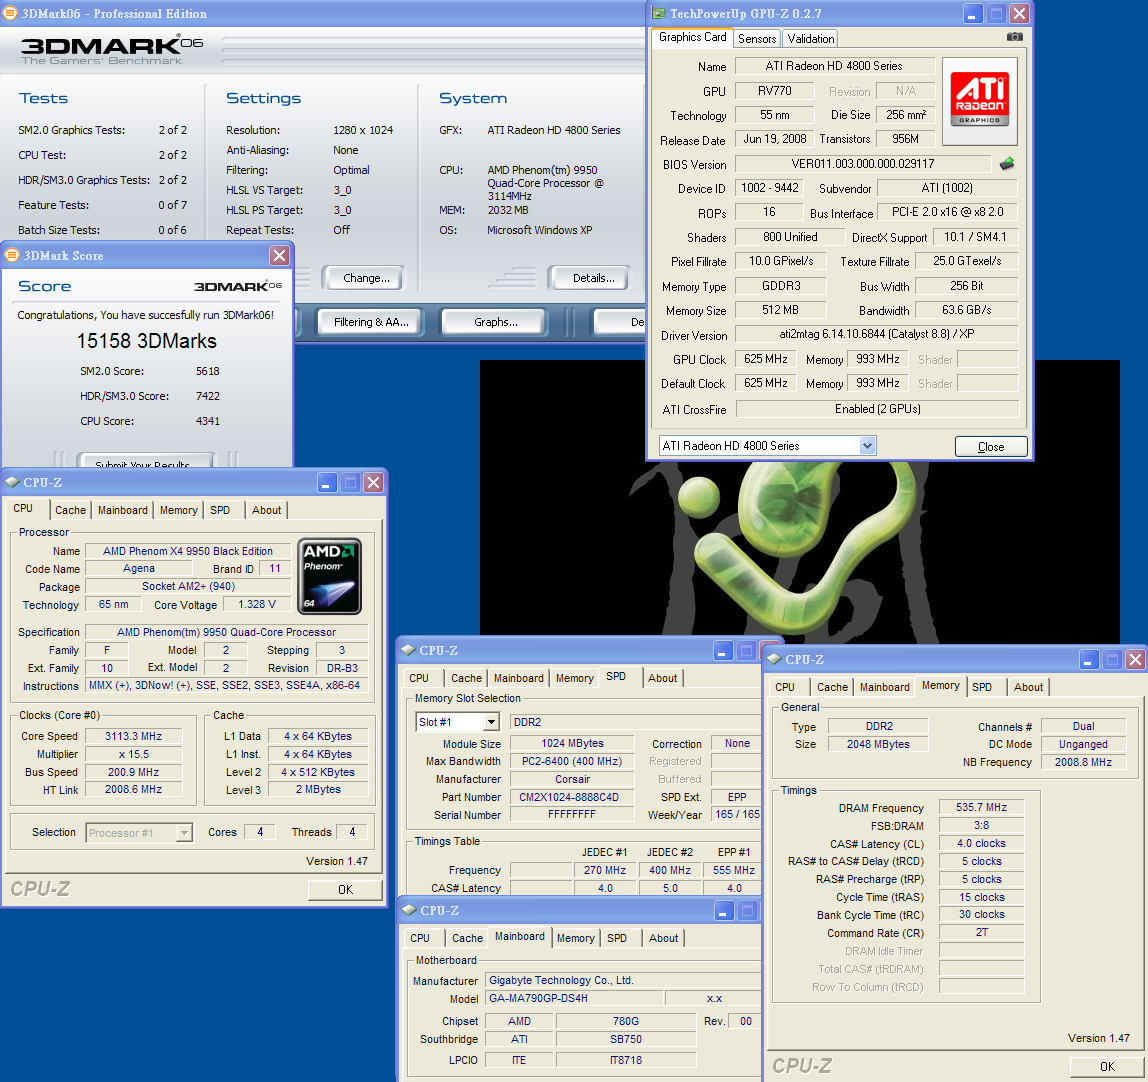Click the Graphs... button
Viewport: 1148px width, 1082px height.
(495, 322)
